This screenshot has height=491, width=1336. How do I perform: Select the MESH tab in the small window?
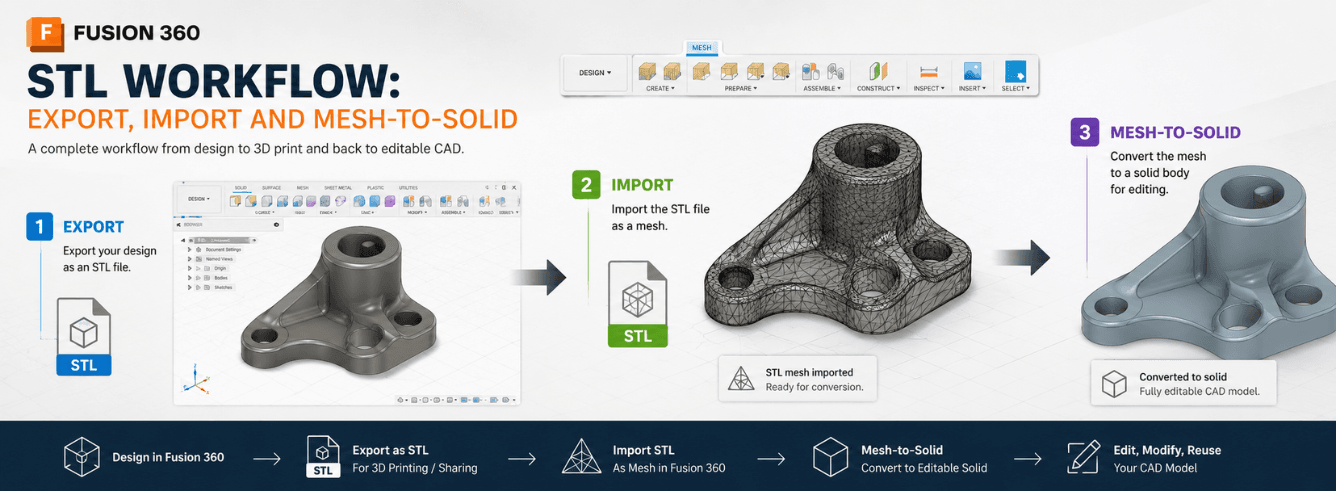pyautogui.click(x=302, y=188)
